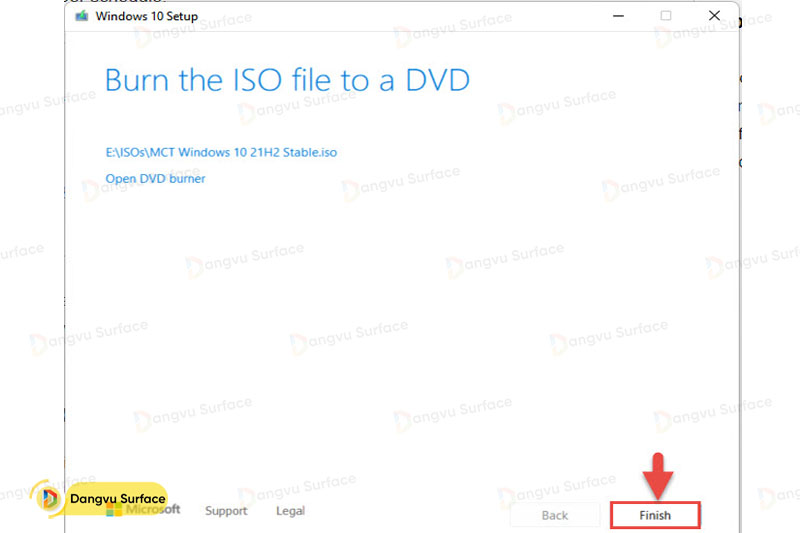The width and height of the screenshot is (800, 533).
Task: Click the Windows 10 Setup title bar icon
Action: coord(82,16)
